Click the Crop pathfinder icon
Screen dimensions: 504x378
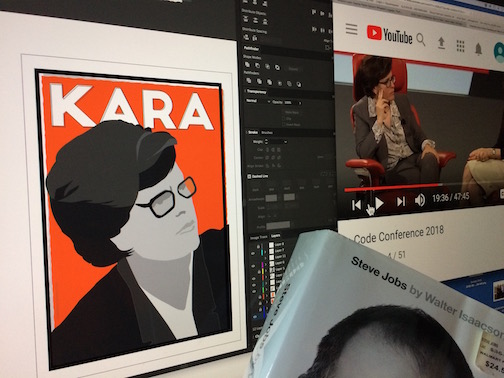pos(280,83)
